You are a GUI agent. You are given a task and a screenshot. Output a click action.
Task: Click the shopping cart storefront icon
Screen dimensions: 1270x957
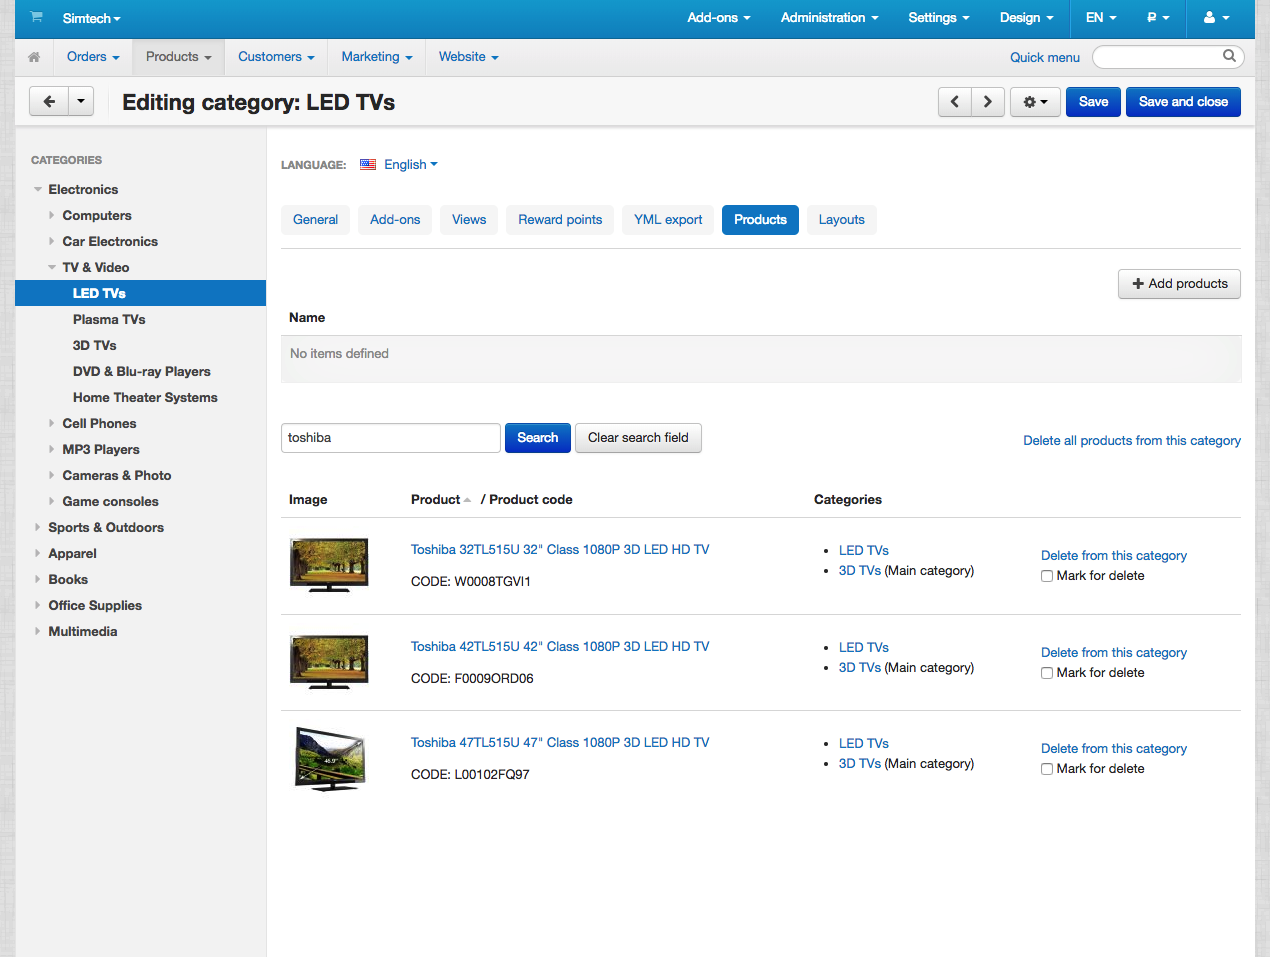coord(37,17)
